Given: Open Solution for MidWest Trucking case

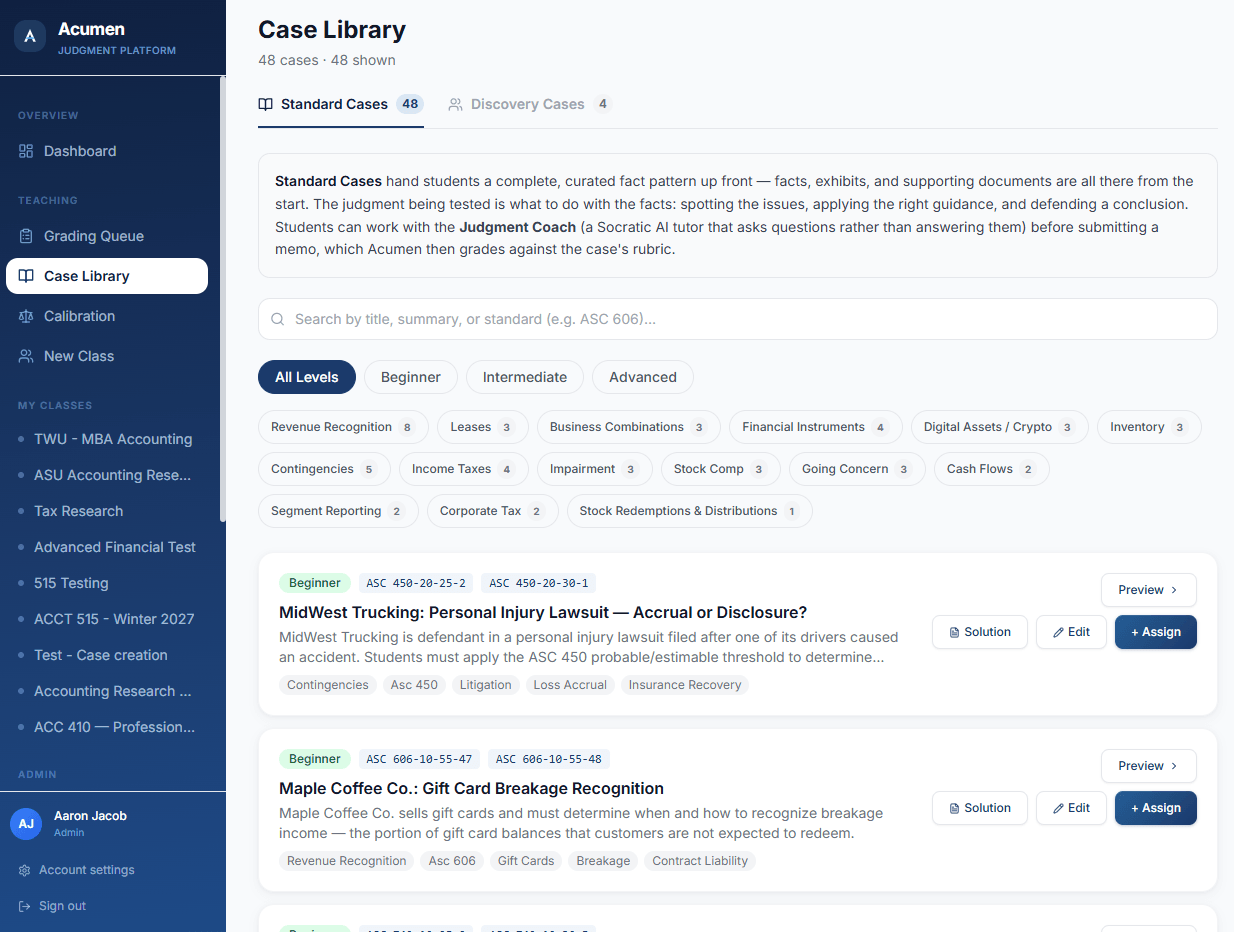Looking at the screenshot, I should [980, 632].
